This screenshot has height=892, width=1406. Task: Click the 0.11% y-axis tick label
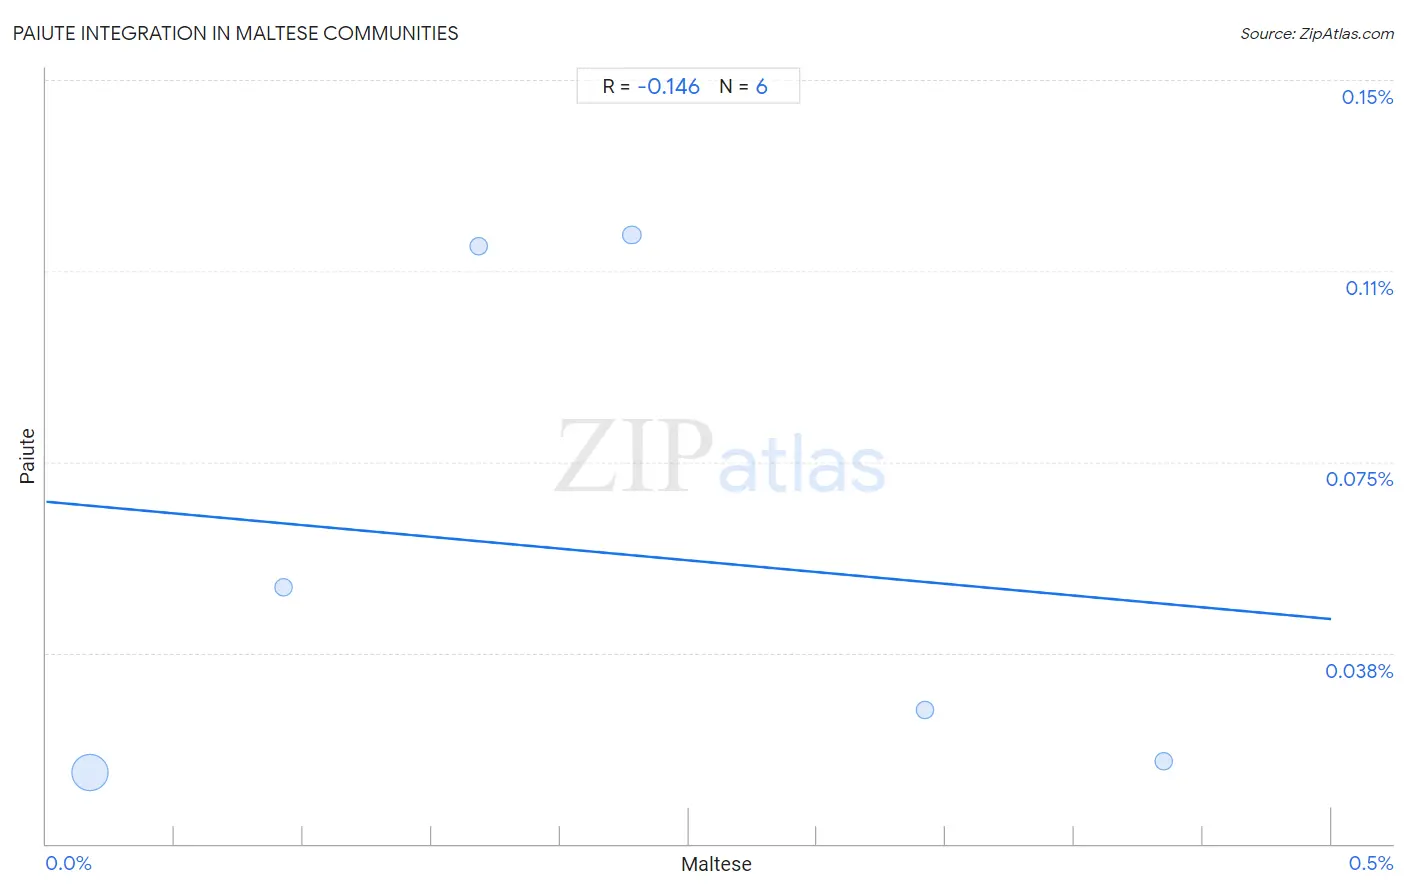(1369, 288)
